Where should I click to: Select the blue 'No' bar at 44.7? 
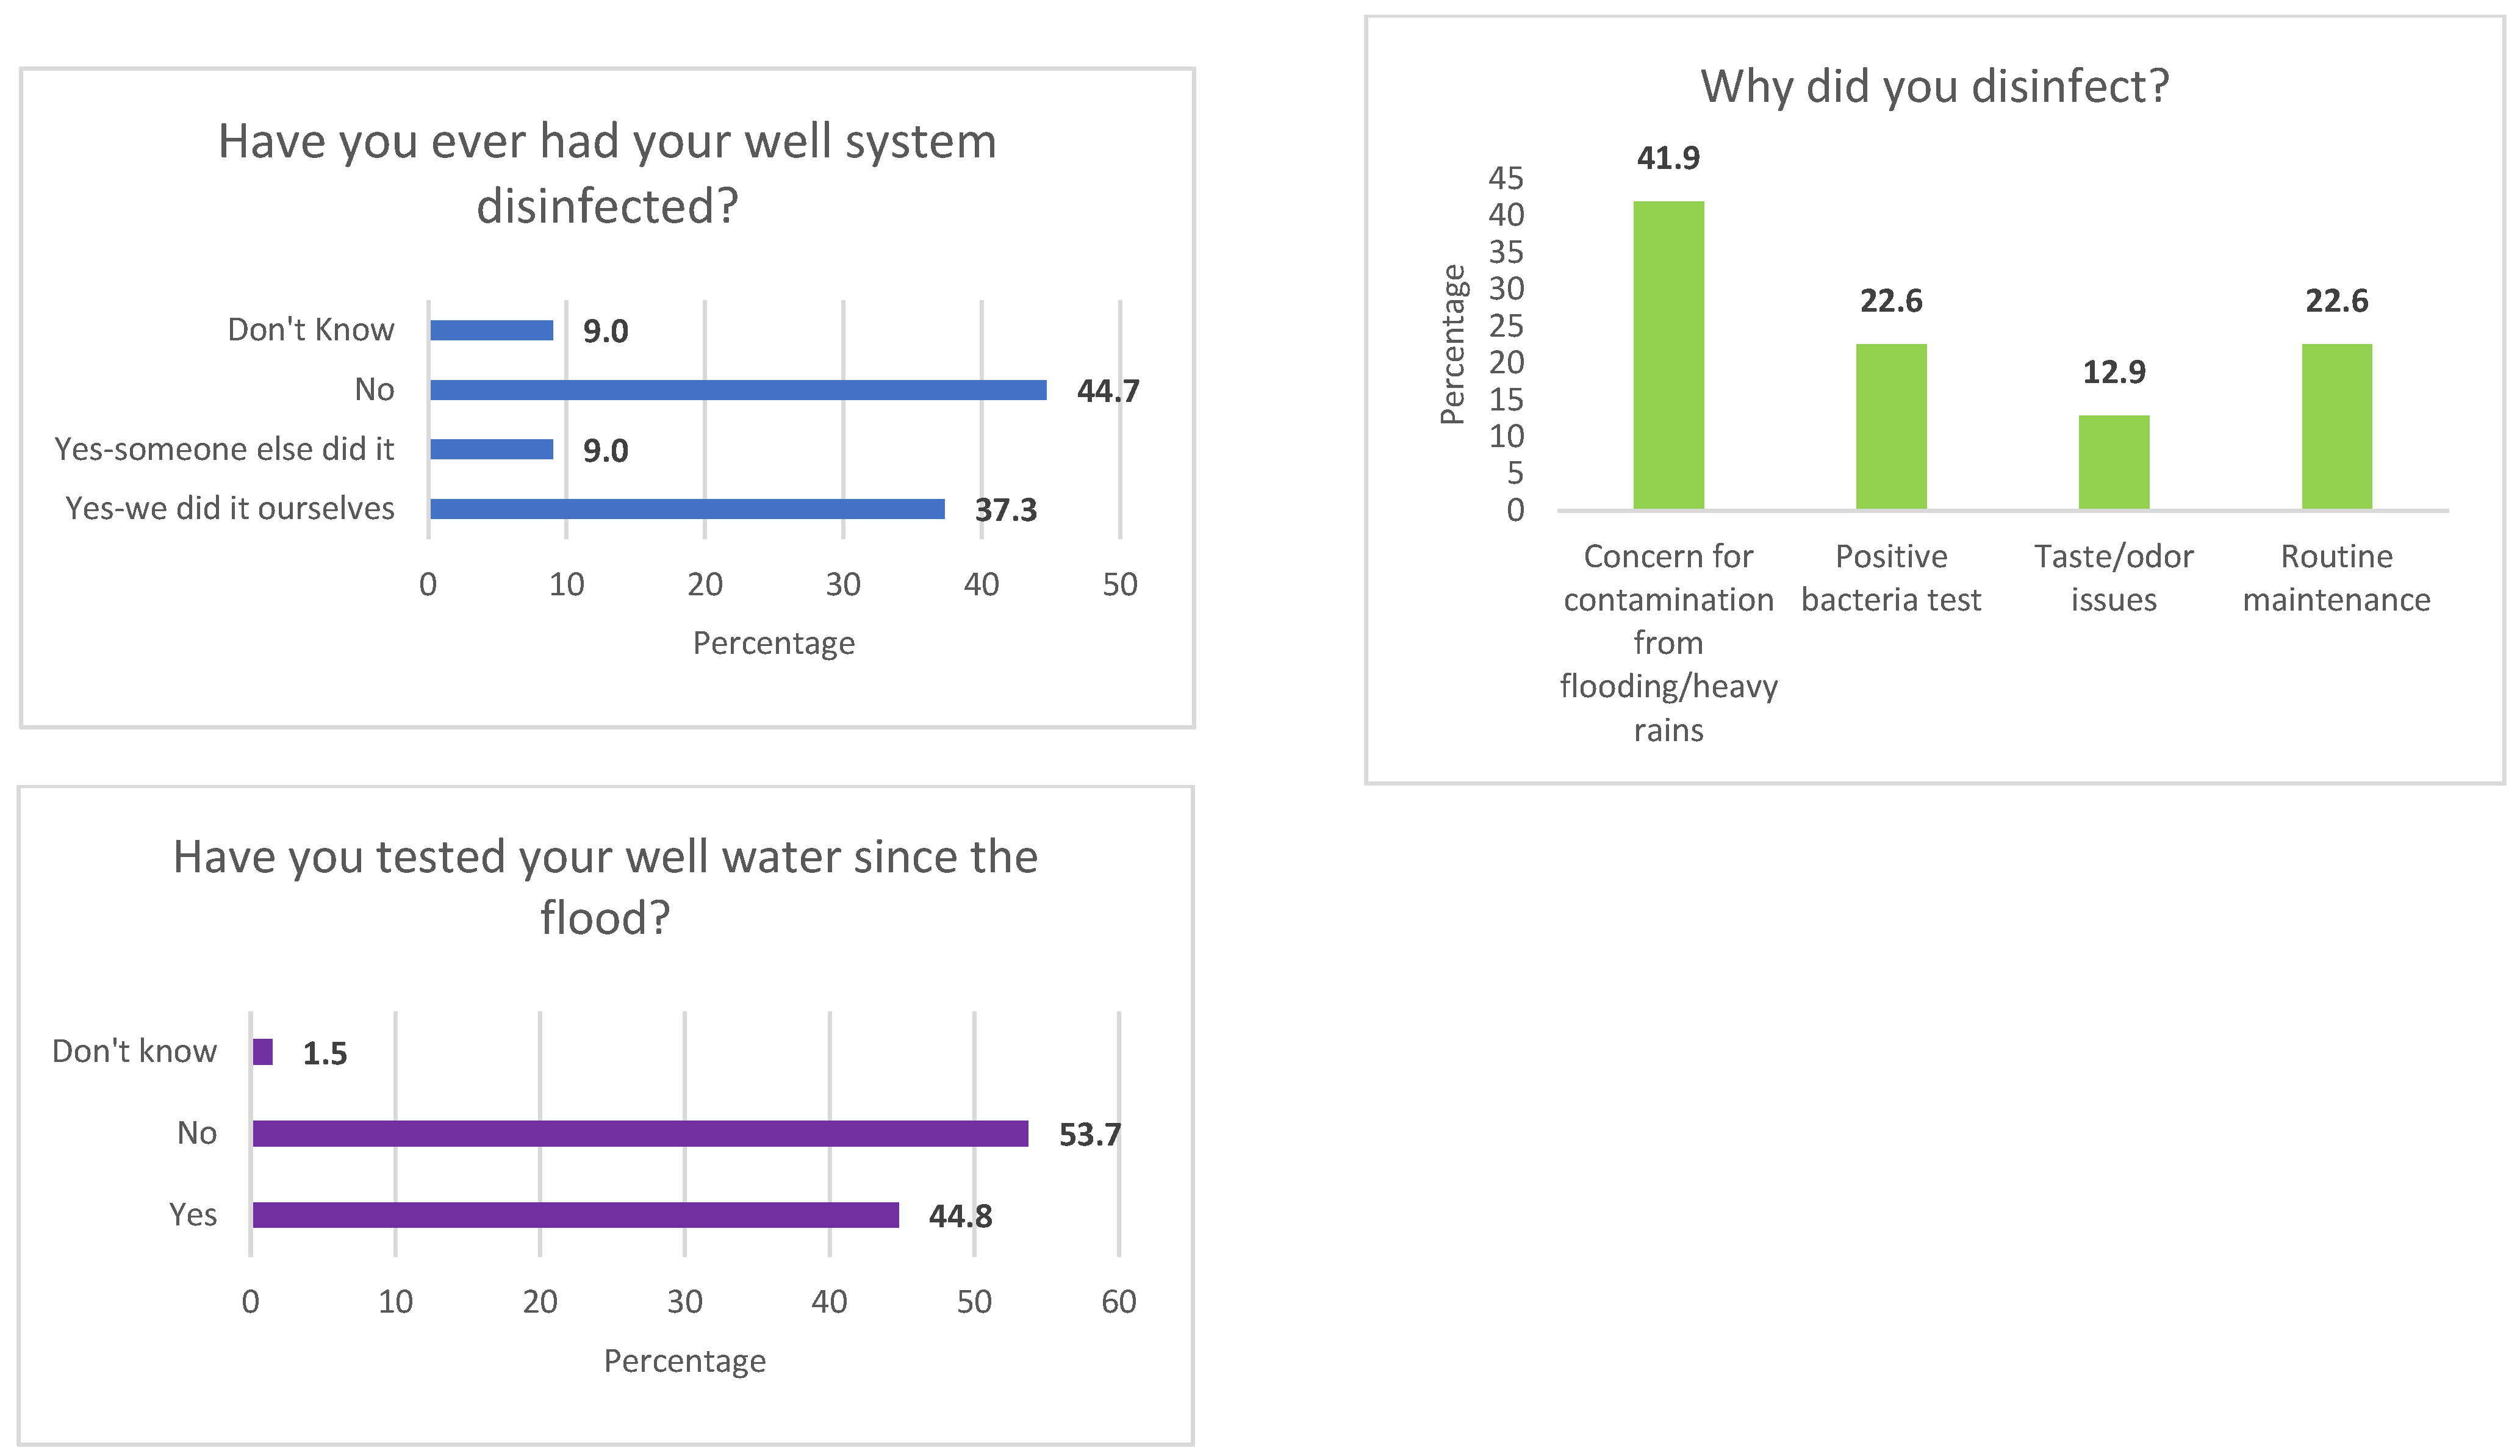click(x=738, y=390)
